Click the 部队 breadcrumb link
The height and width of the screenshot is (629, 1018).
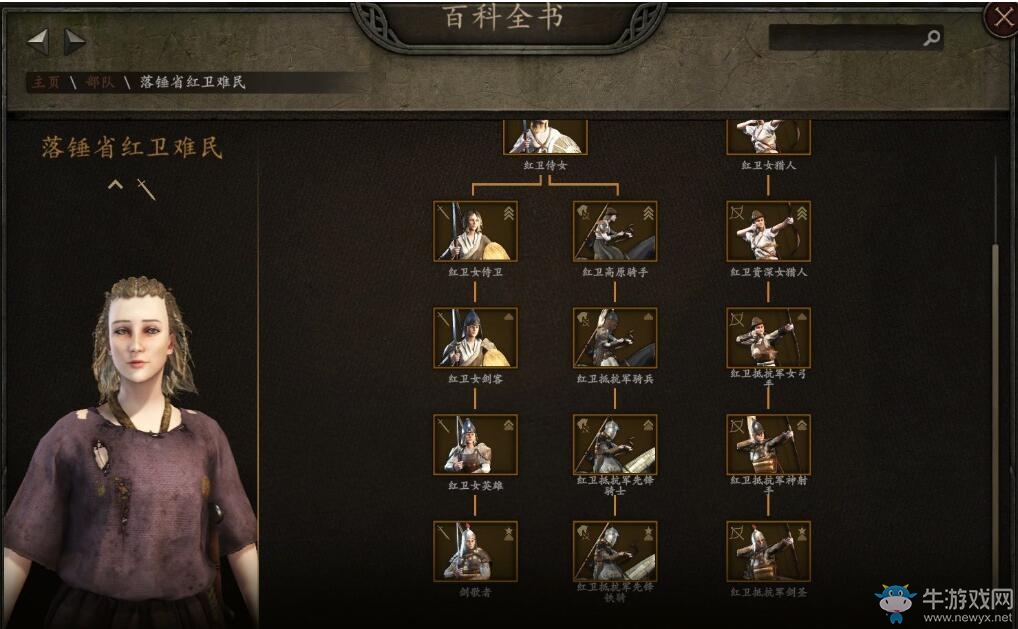point(99,82)
